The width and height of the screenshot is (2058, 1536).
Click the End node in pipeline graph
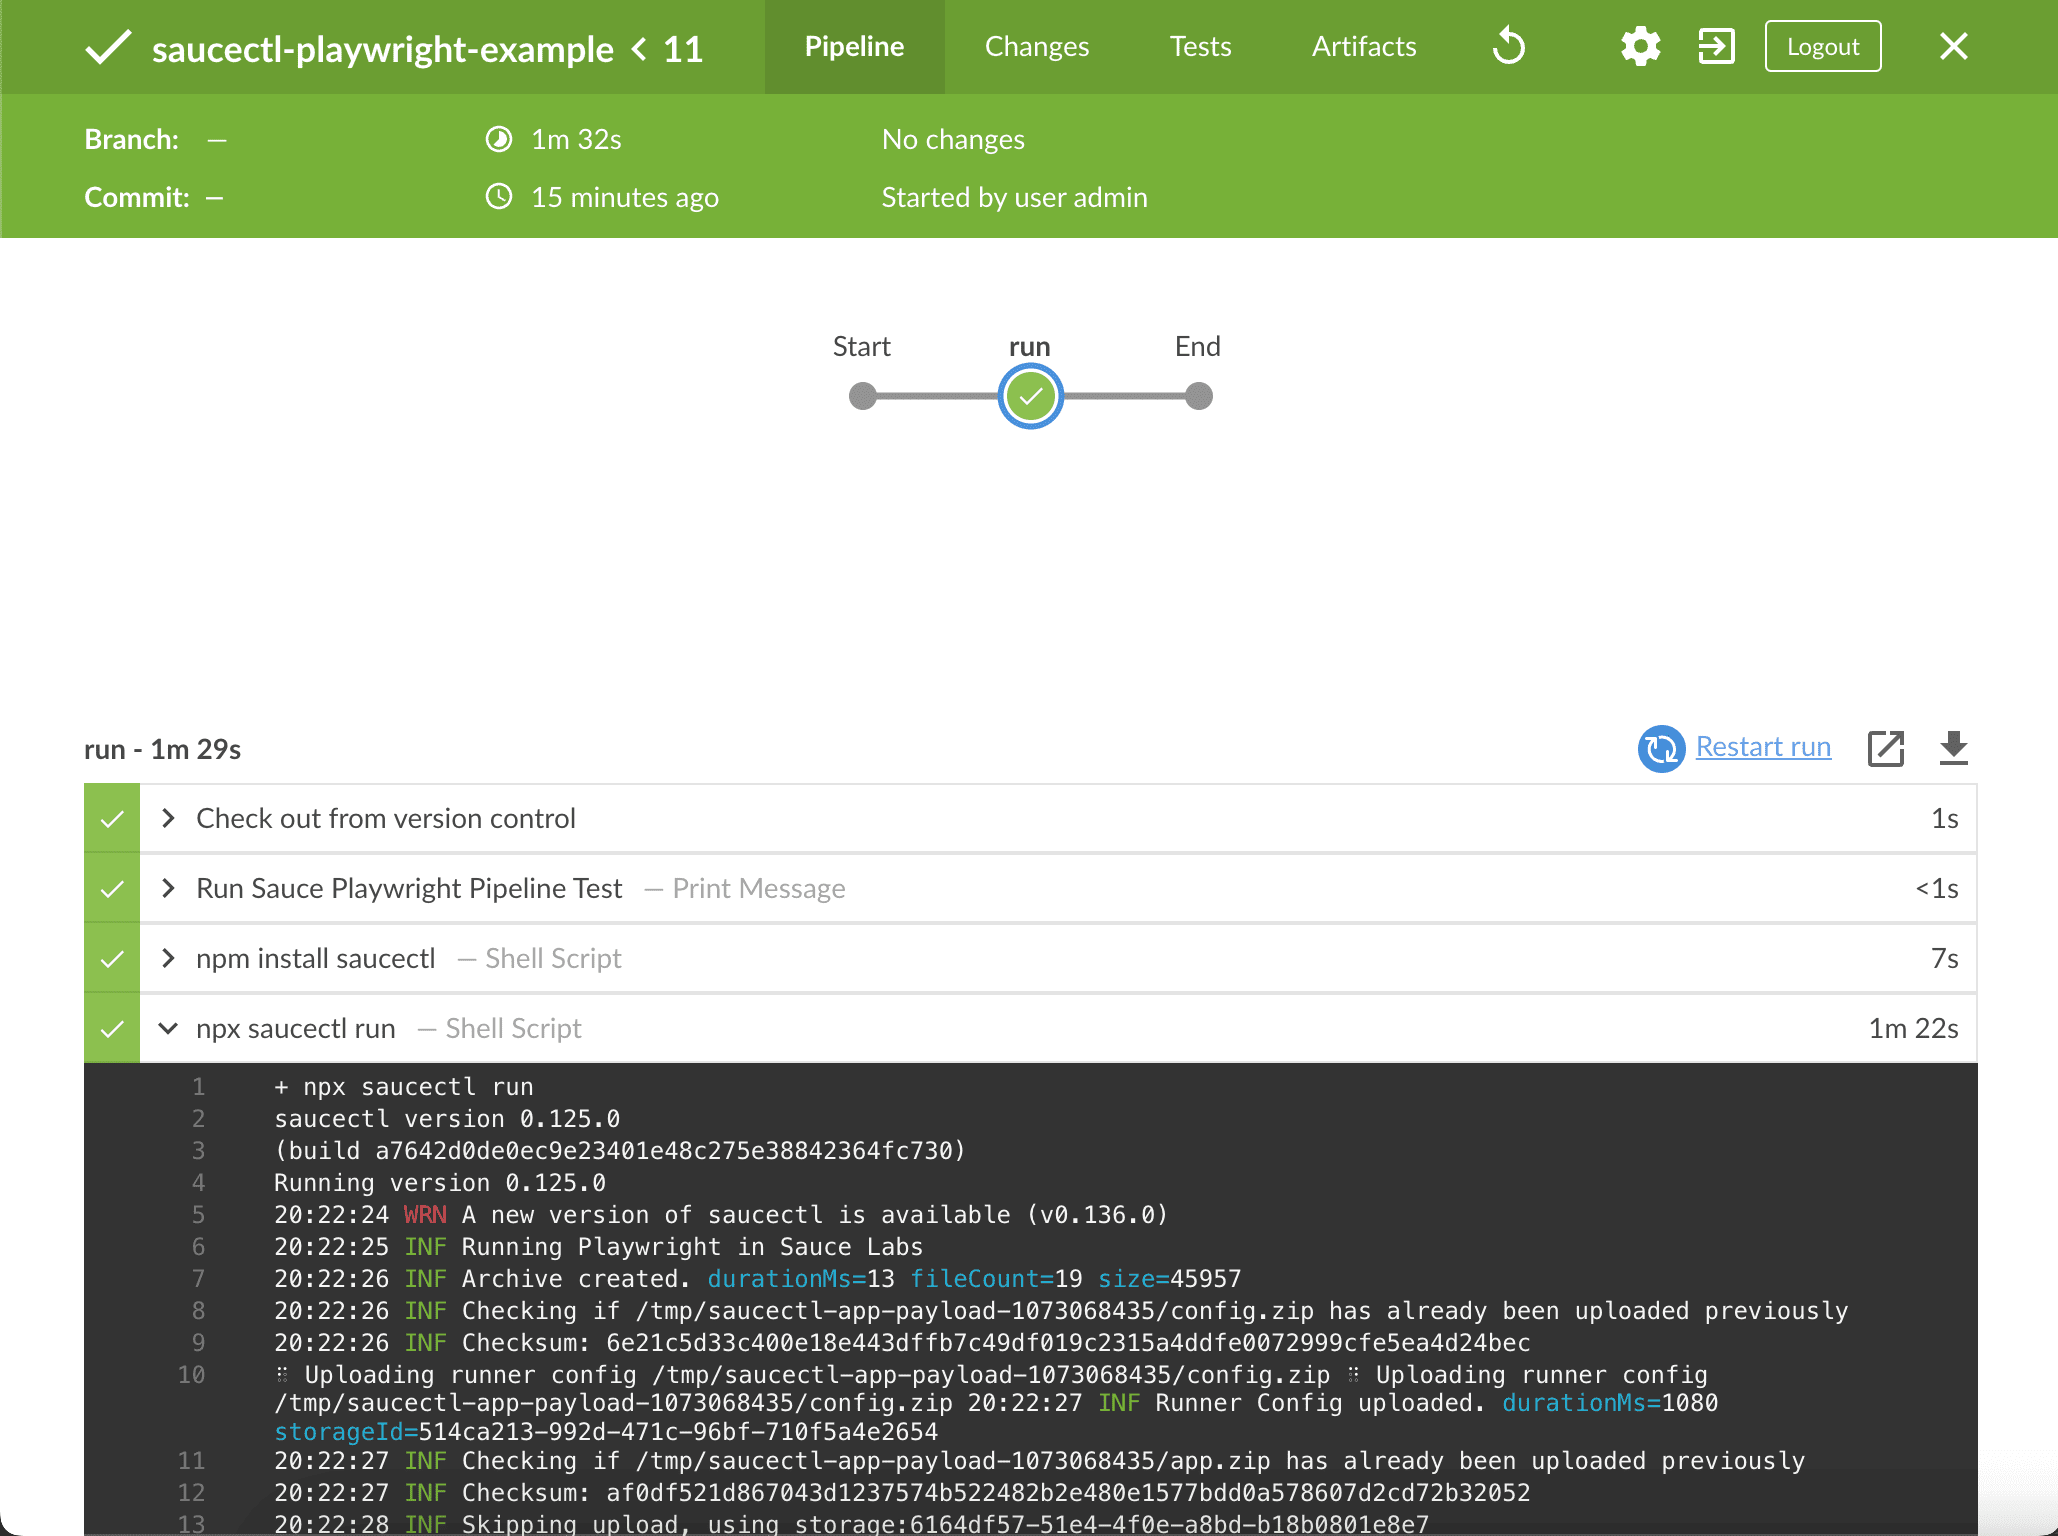(x=1198, y=397)
